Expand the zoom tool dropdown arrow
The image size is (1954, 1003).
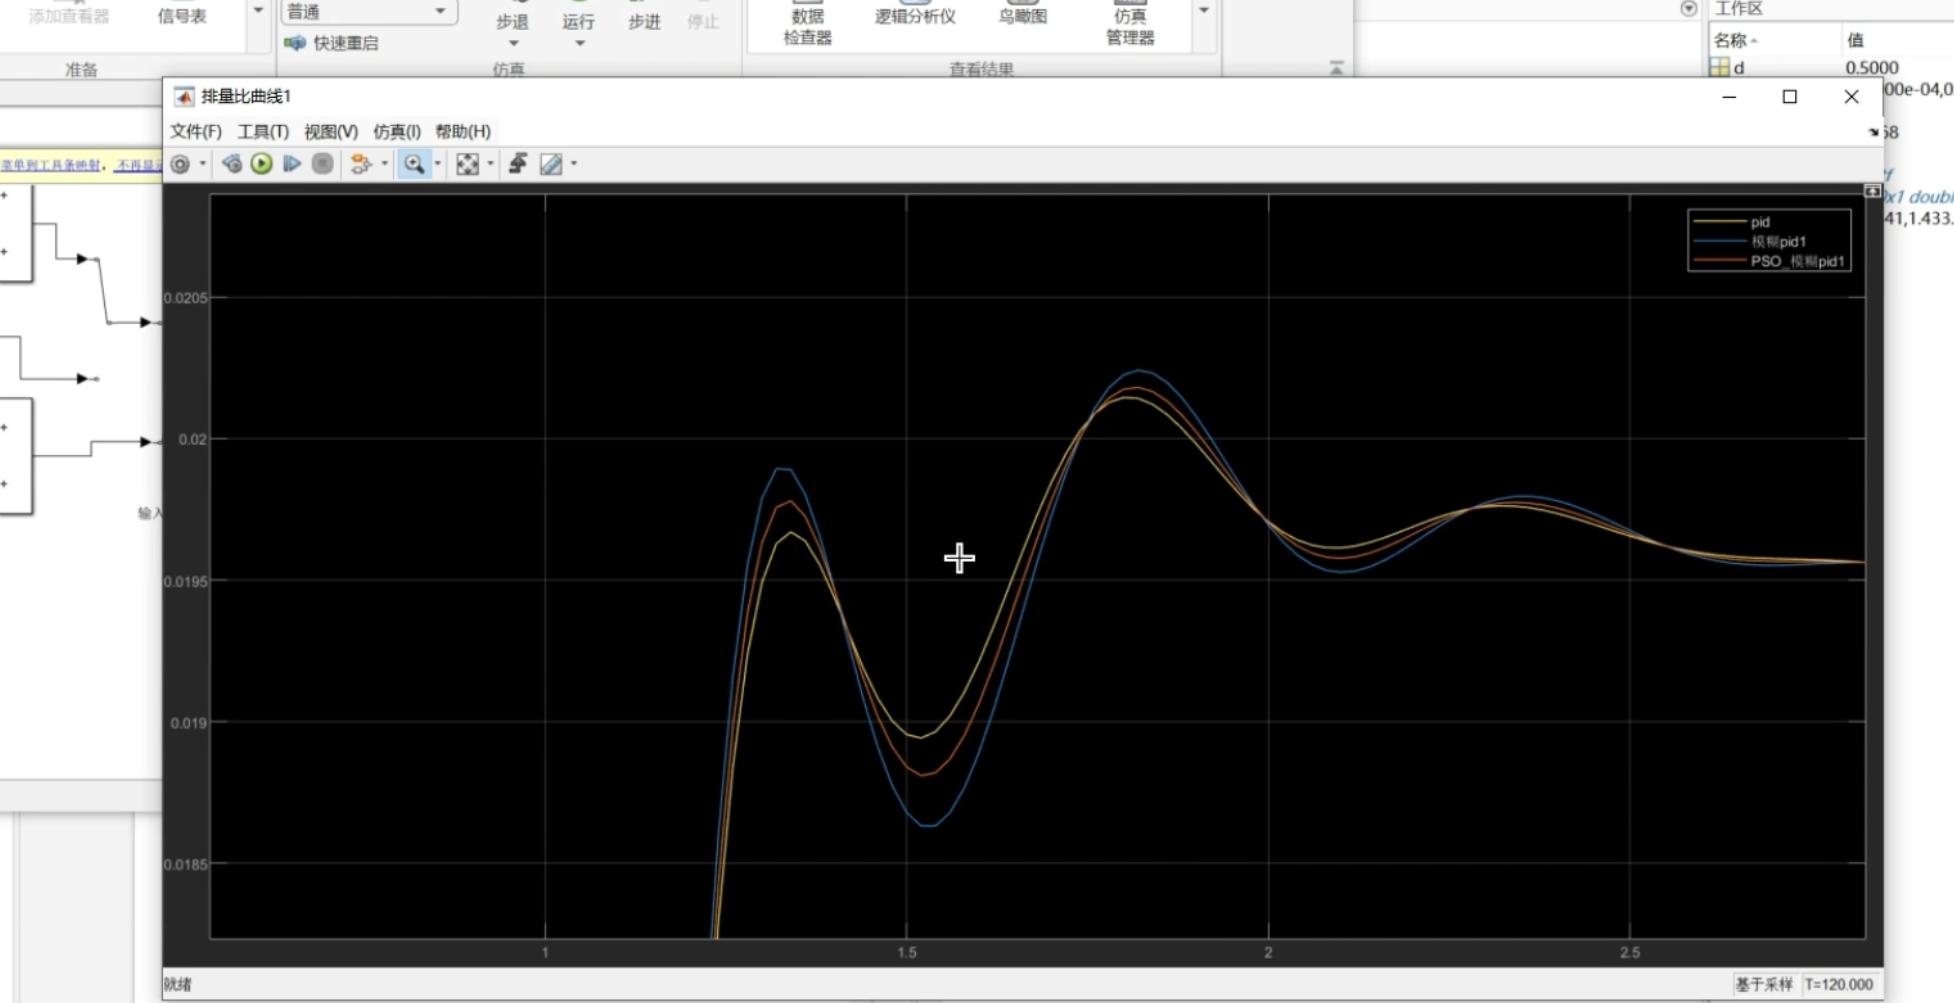tap(437, 164)
